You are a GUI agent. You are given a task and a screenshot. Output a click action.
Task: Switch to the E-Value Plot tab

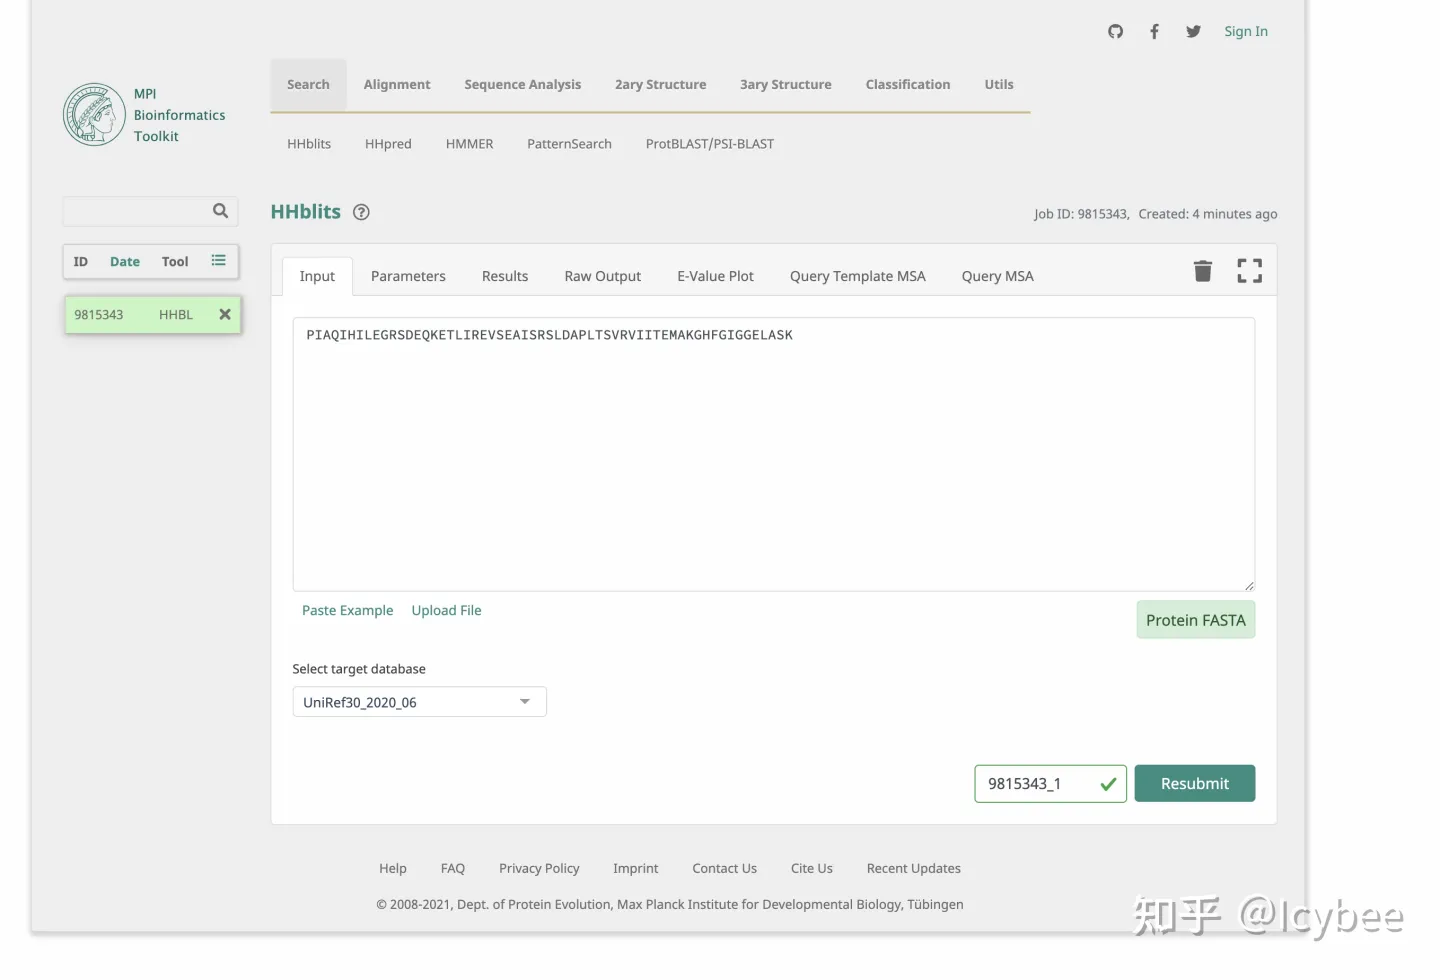715,276
